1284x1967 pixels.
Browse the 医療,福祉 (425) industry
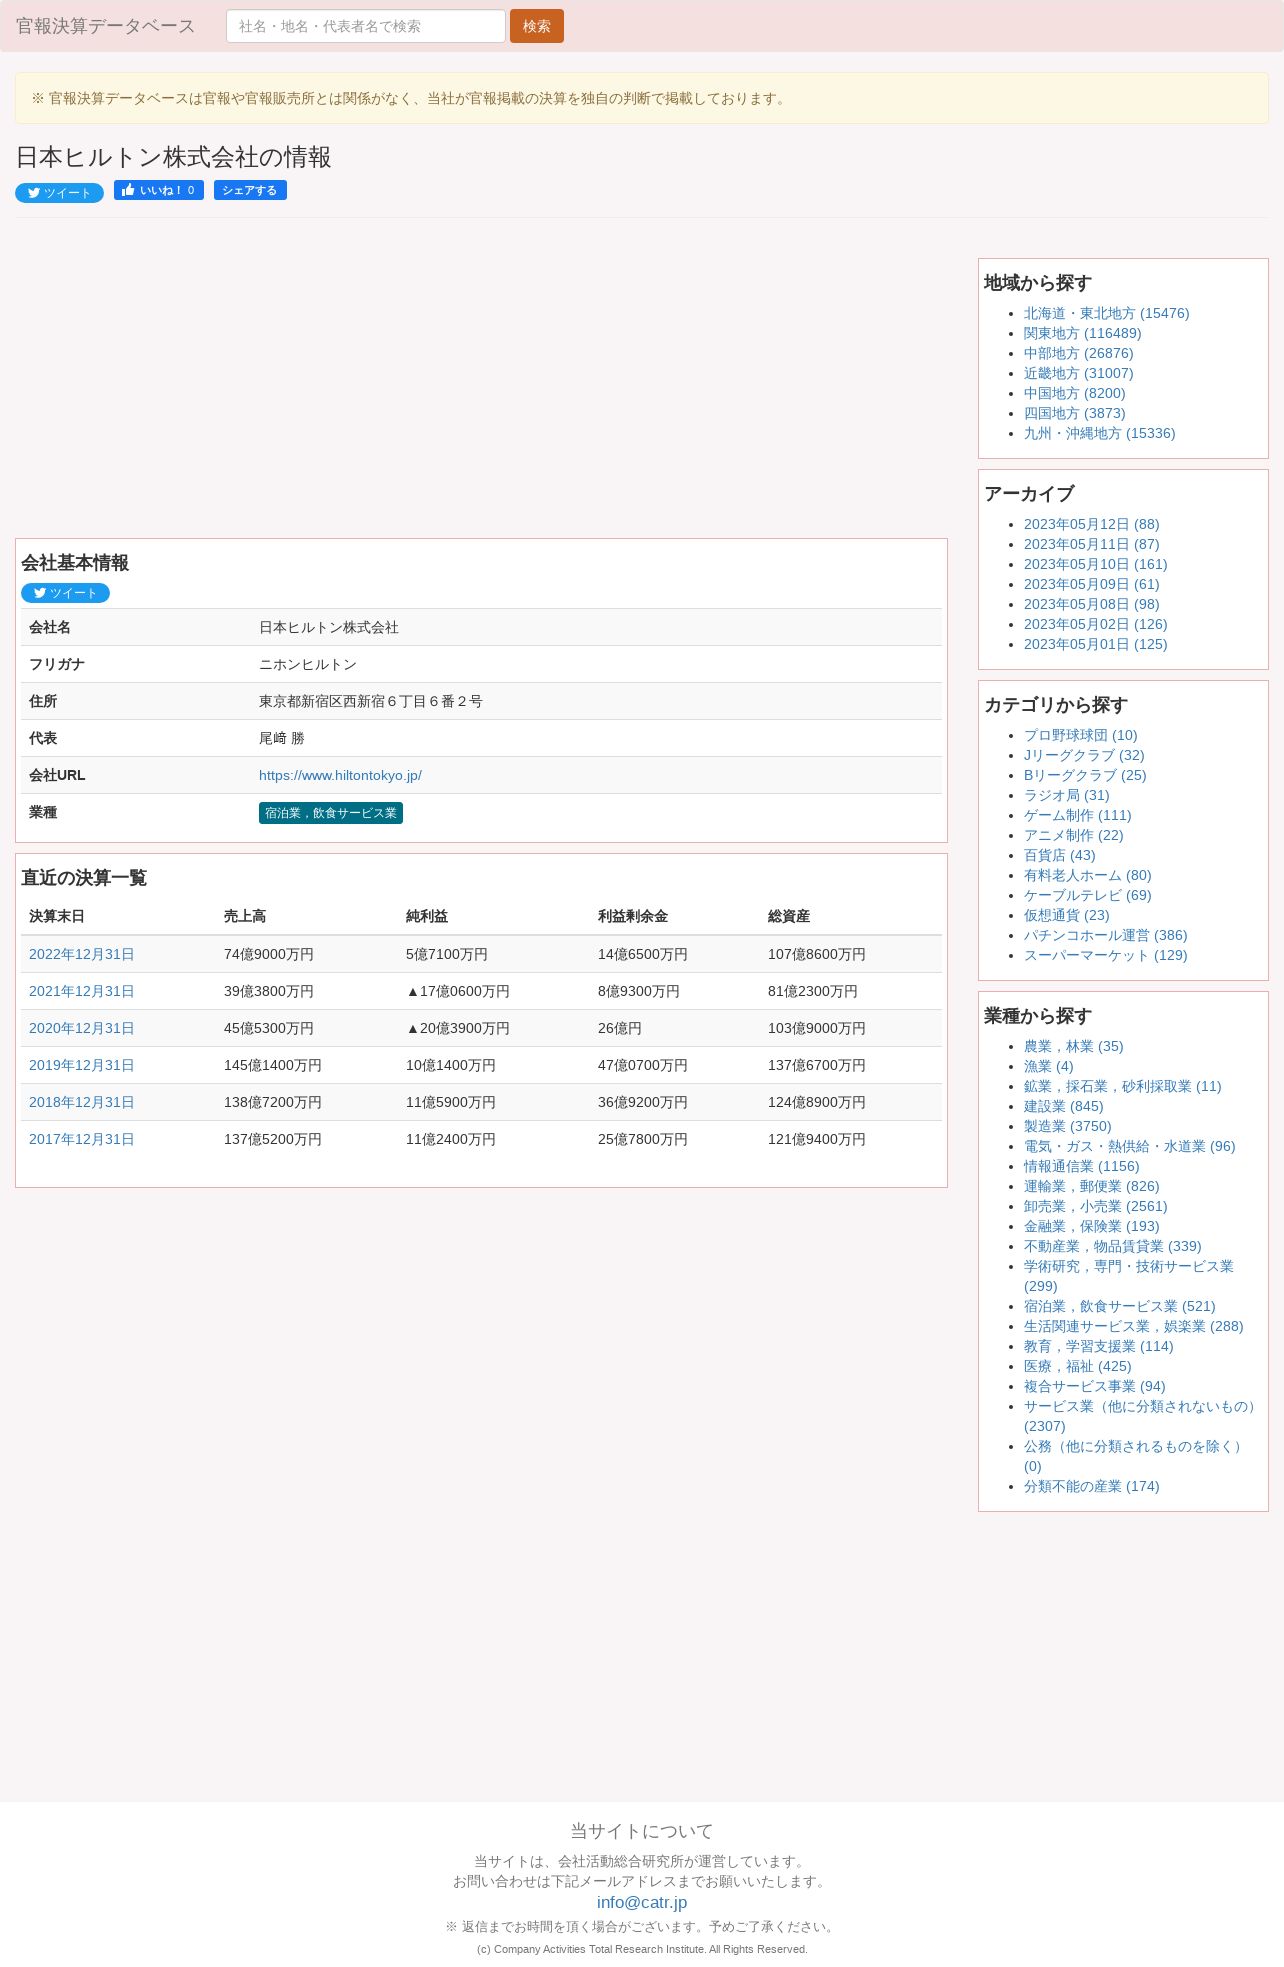1077,1366
